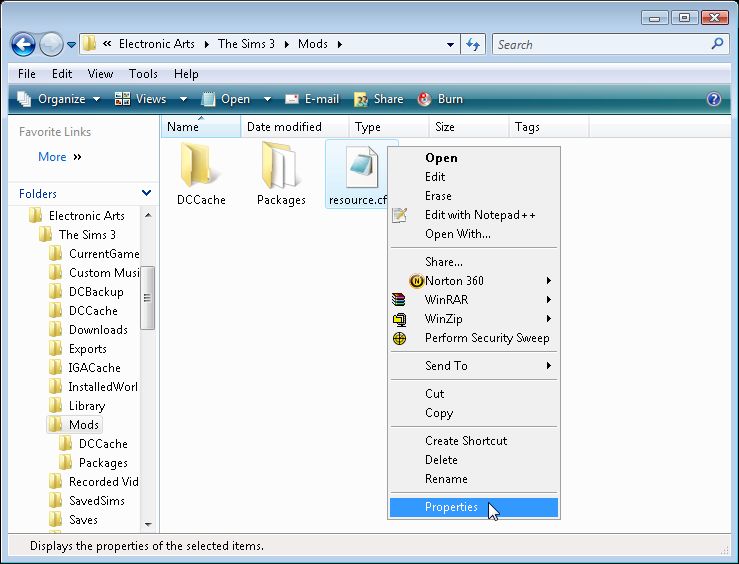Screen dimensions: 739x564
Task: Select Electronic Arts in folder tree
Action: coord(87,216)
